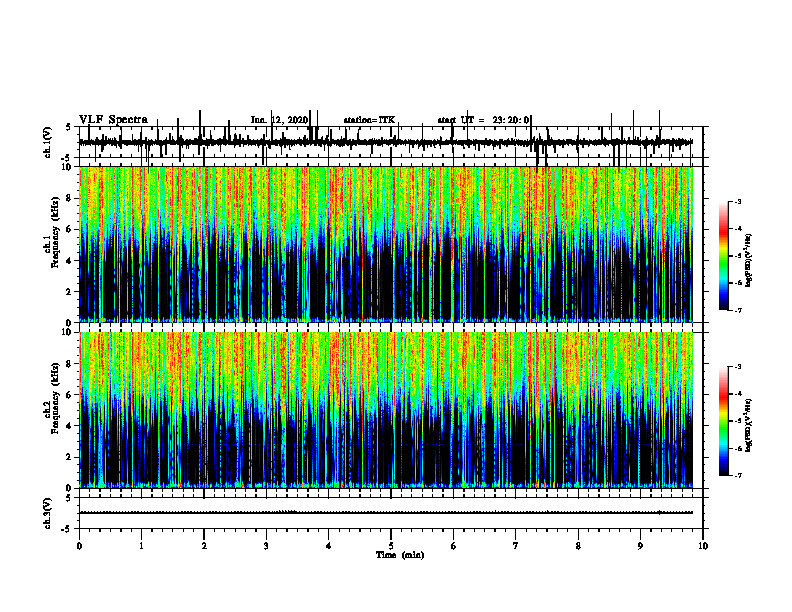Click the ch.1 colorbar log(PSD) label
792x612 pixels.
tap(749, 261)
